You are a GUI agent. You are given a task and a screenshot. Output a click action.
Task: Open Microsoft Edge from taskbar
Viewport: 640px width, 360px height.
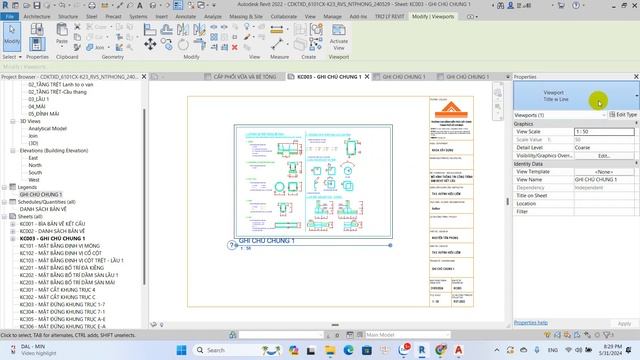click(x=348, y=350)
